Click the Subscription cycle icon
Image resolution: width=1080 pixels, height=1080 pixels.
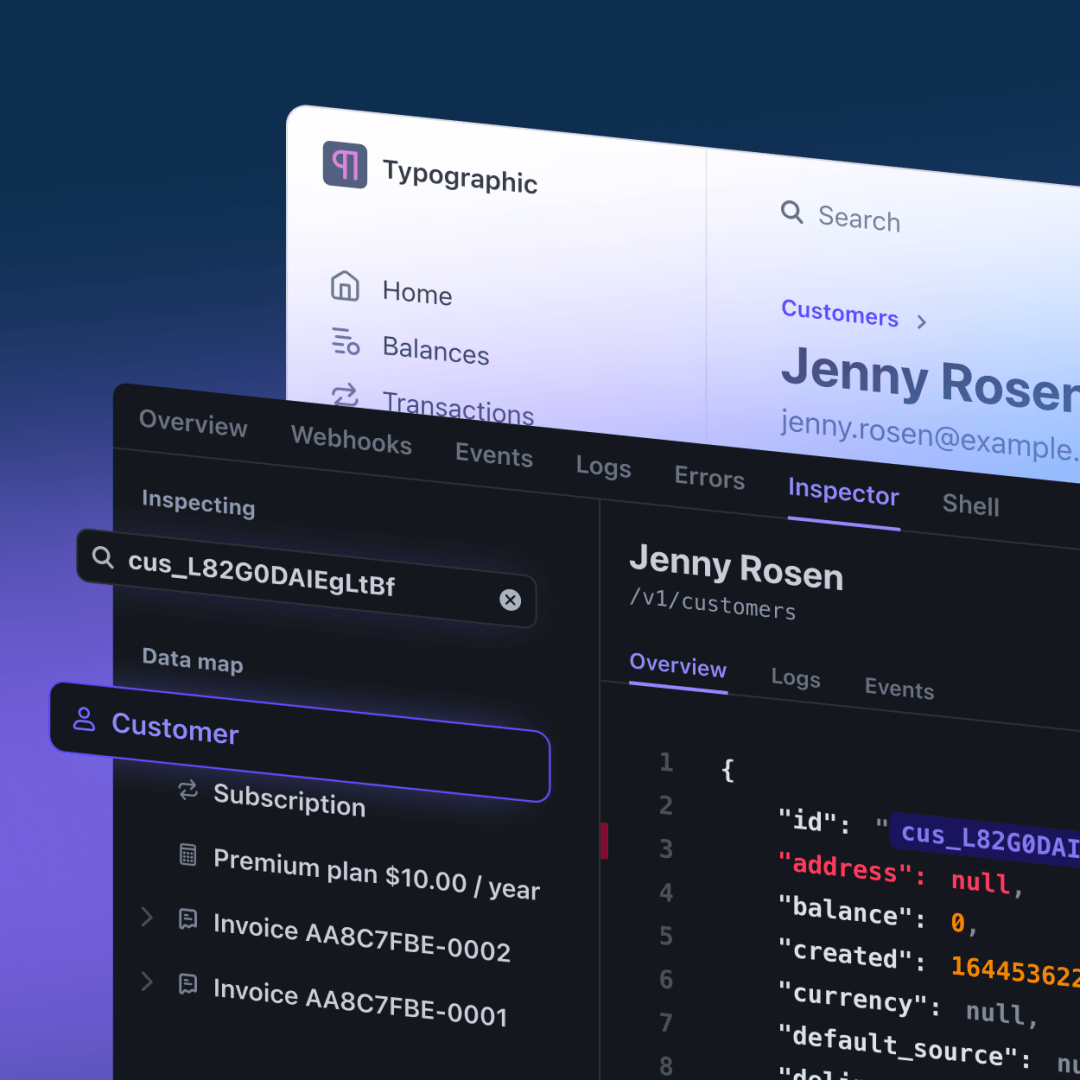(x=188, y=789)
